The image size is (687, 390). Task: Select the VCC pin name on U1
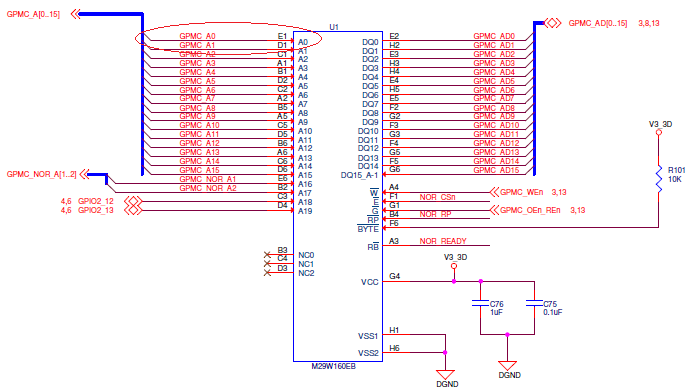369,282
